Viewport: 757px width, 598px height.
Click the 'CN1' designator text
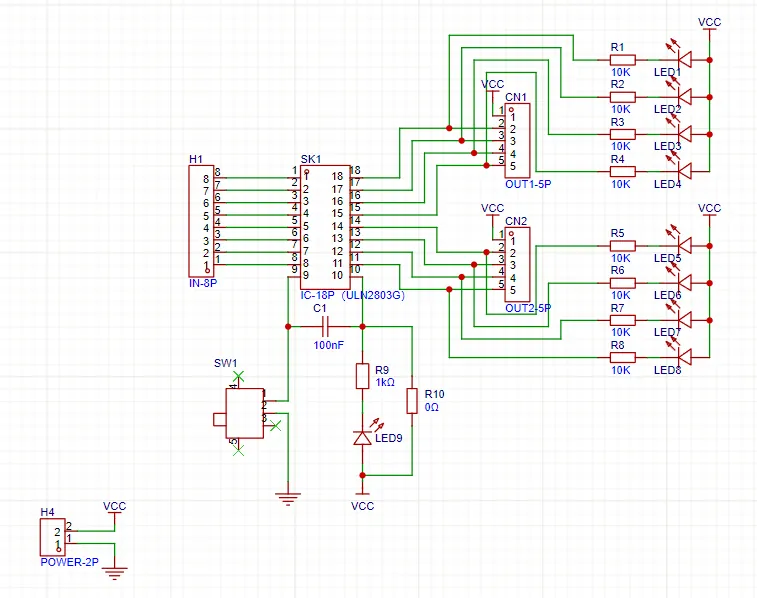516,97
